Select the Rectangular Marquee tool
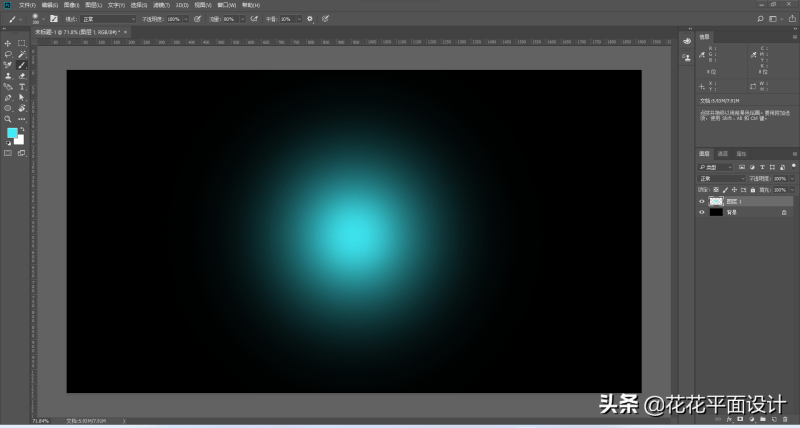This screenshot has height=428, width=800. 21,44
